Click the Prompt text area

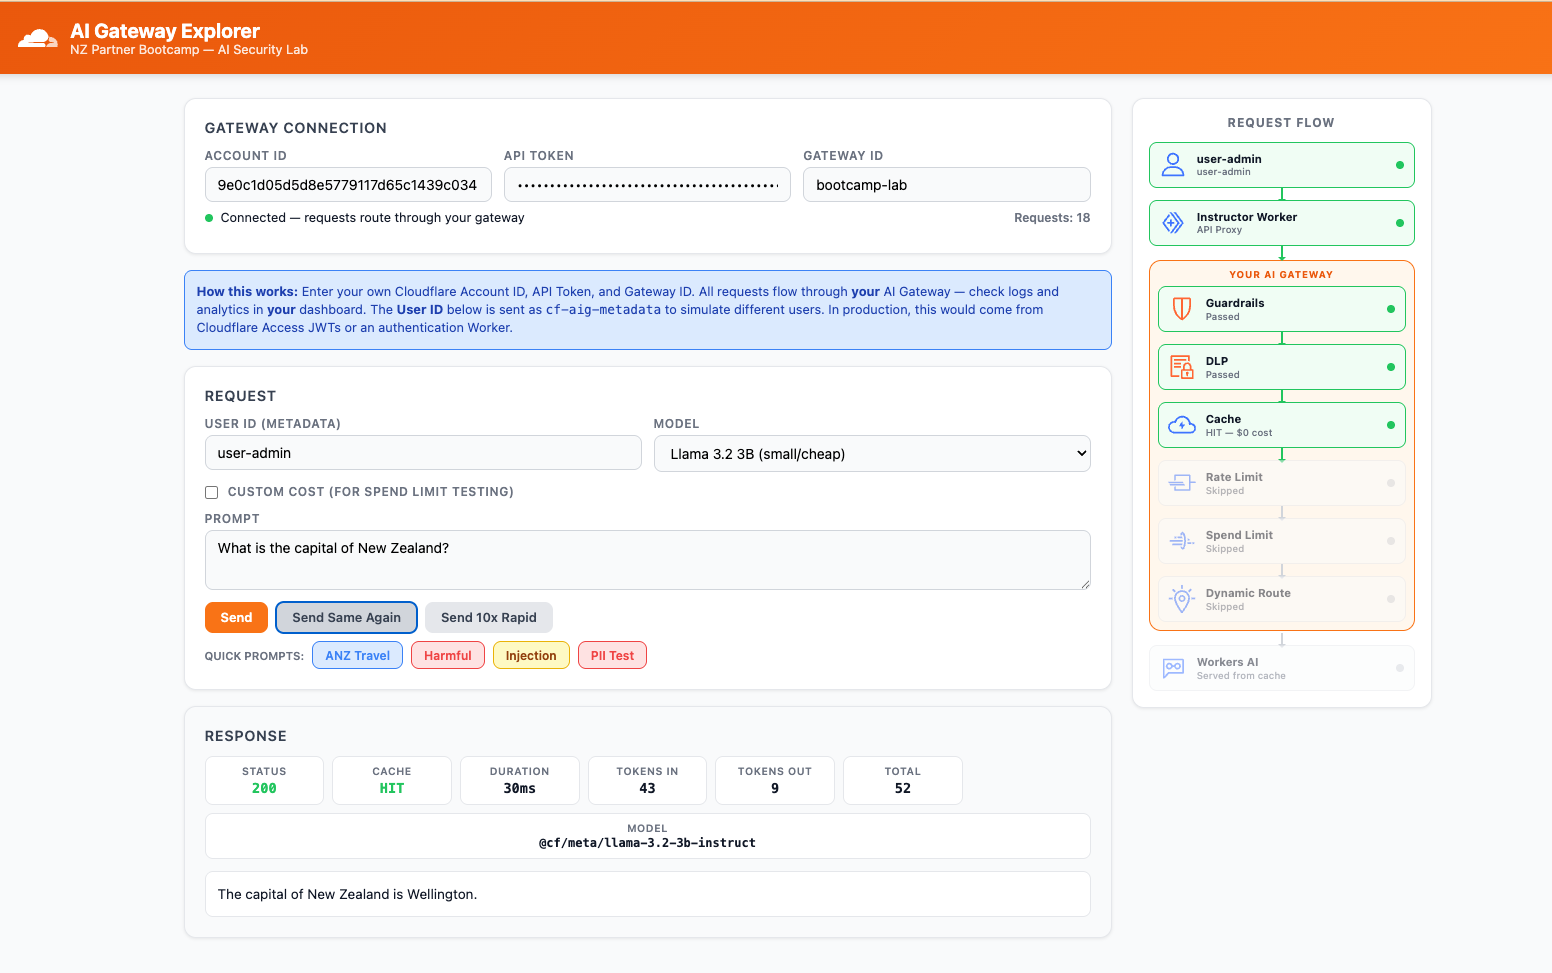(648, 560)
